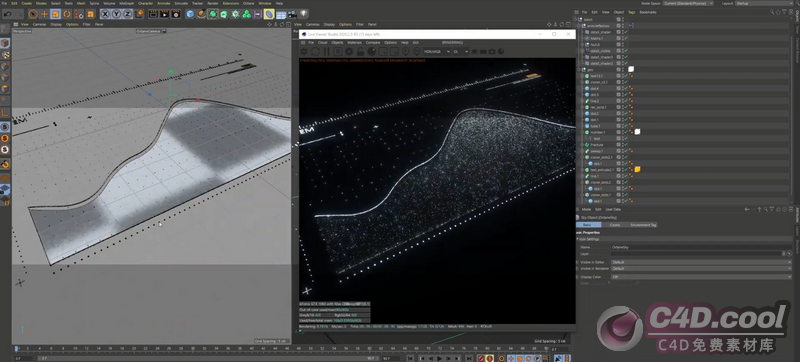Screen dimensions: 800x362
Task: Pause rendering in Live Viewer
Action: pyautogui.click(x=327, y=51)
